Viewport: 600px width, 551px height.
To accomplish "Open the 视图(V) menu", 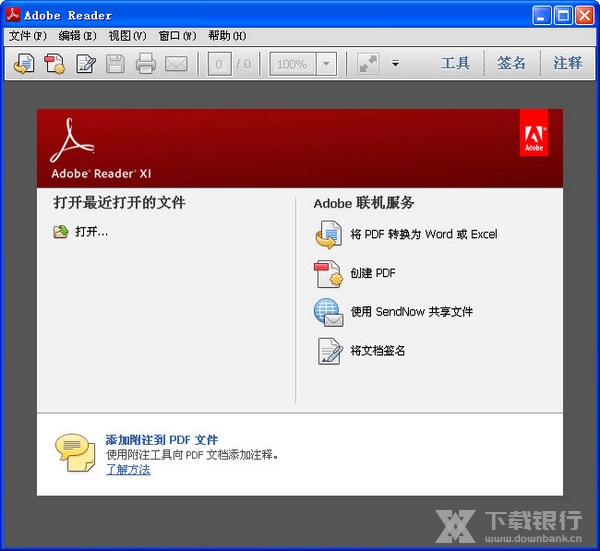I will pyautogui.click(x=127, y=36).
